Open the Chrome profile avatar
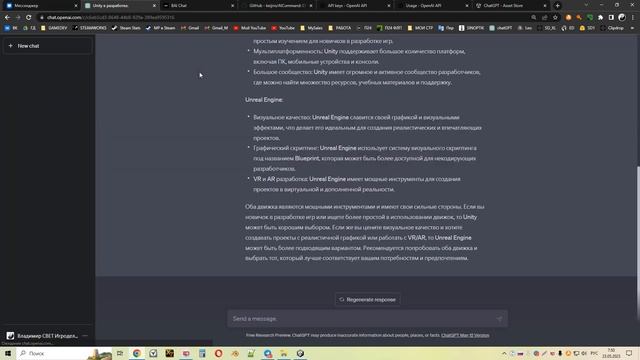The height and width of the screenshot is (360, 640). point(622,18)
